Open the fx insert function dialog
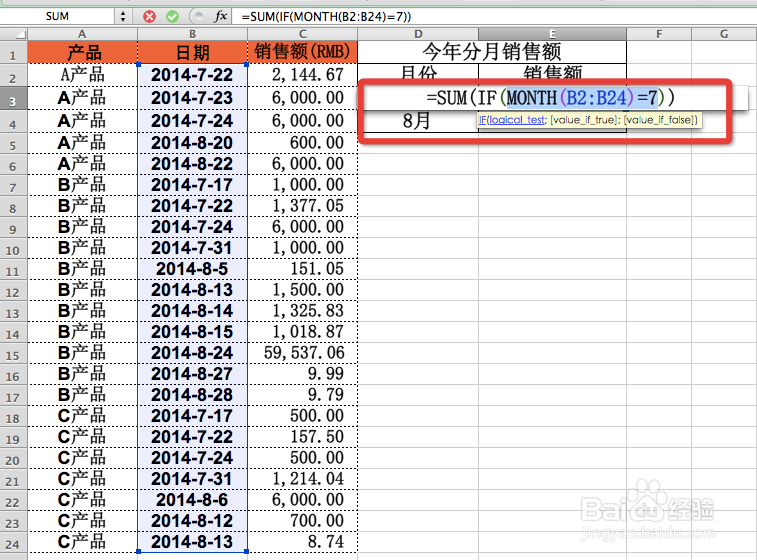Viewport: 757px width, 560px height. point(221,16)
